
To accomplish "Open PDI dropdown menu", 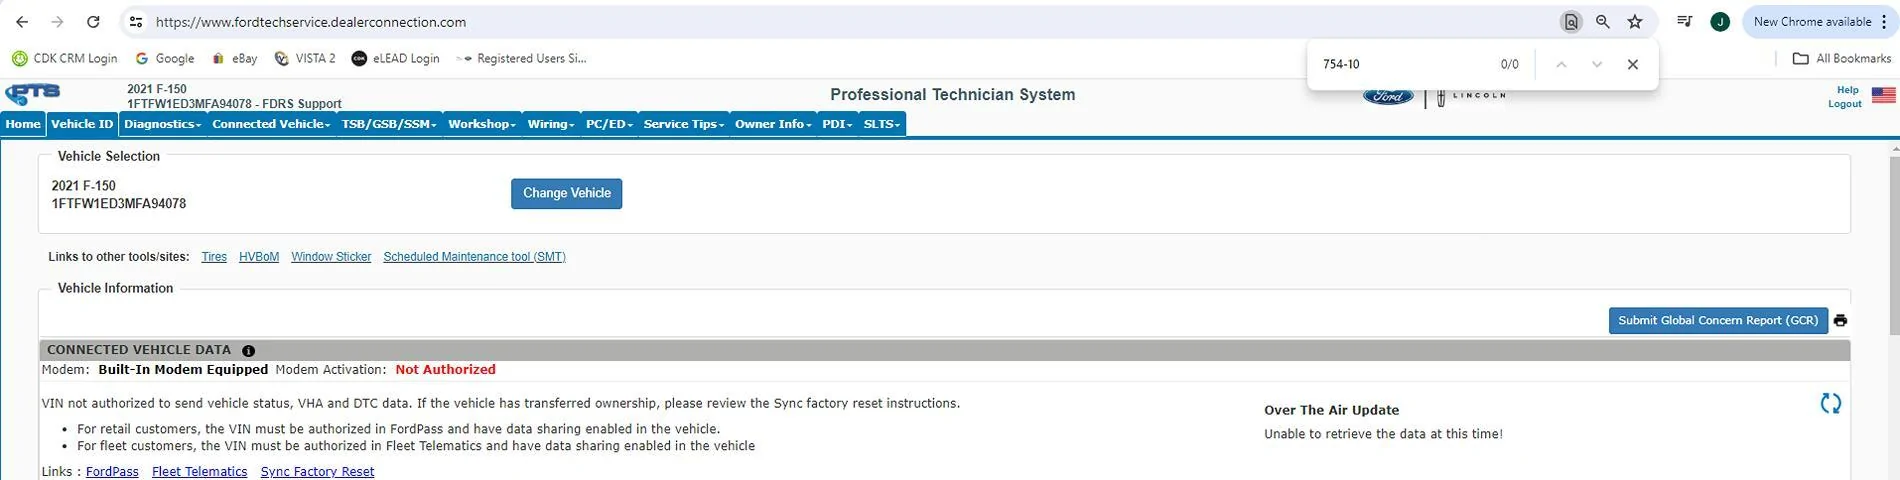I will click(837, 124).
